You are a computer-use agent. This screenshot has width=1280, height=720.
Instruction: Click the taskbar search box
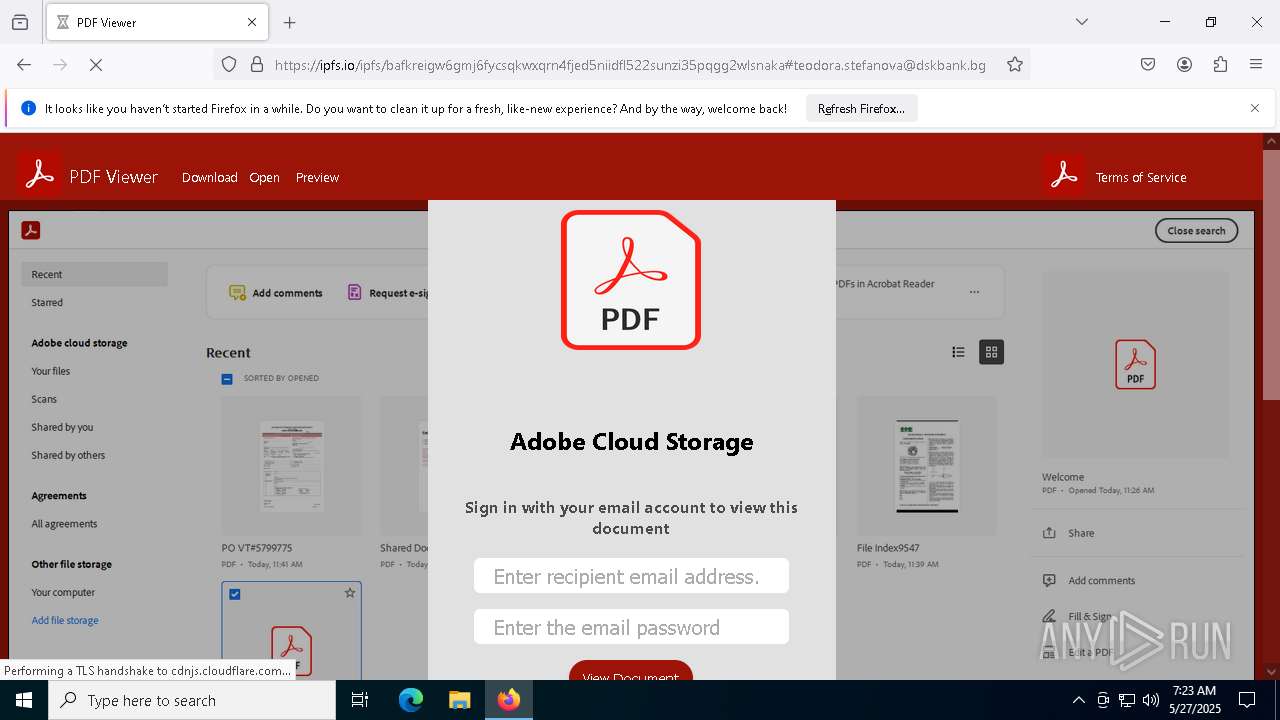[192, 700]
